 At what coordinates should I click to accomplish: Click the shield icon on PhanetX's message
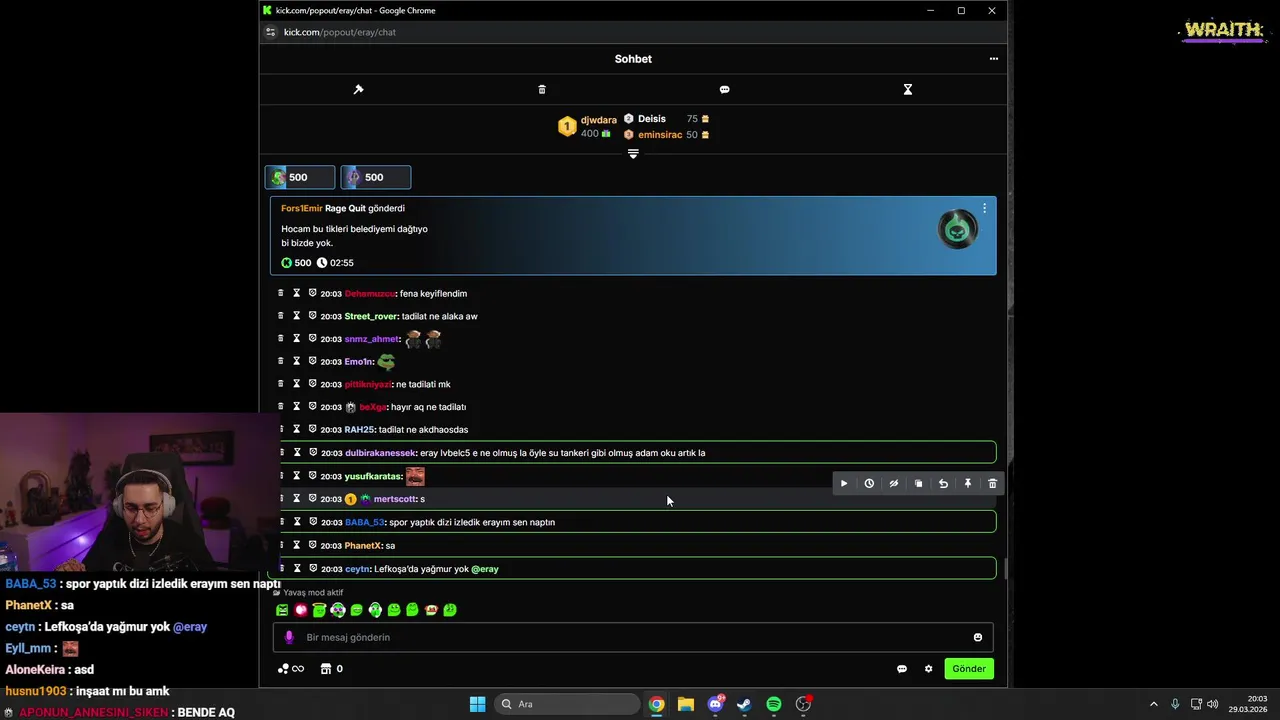(312, 545)
